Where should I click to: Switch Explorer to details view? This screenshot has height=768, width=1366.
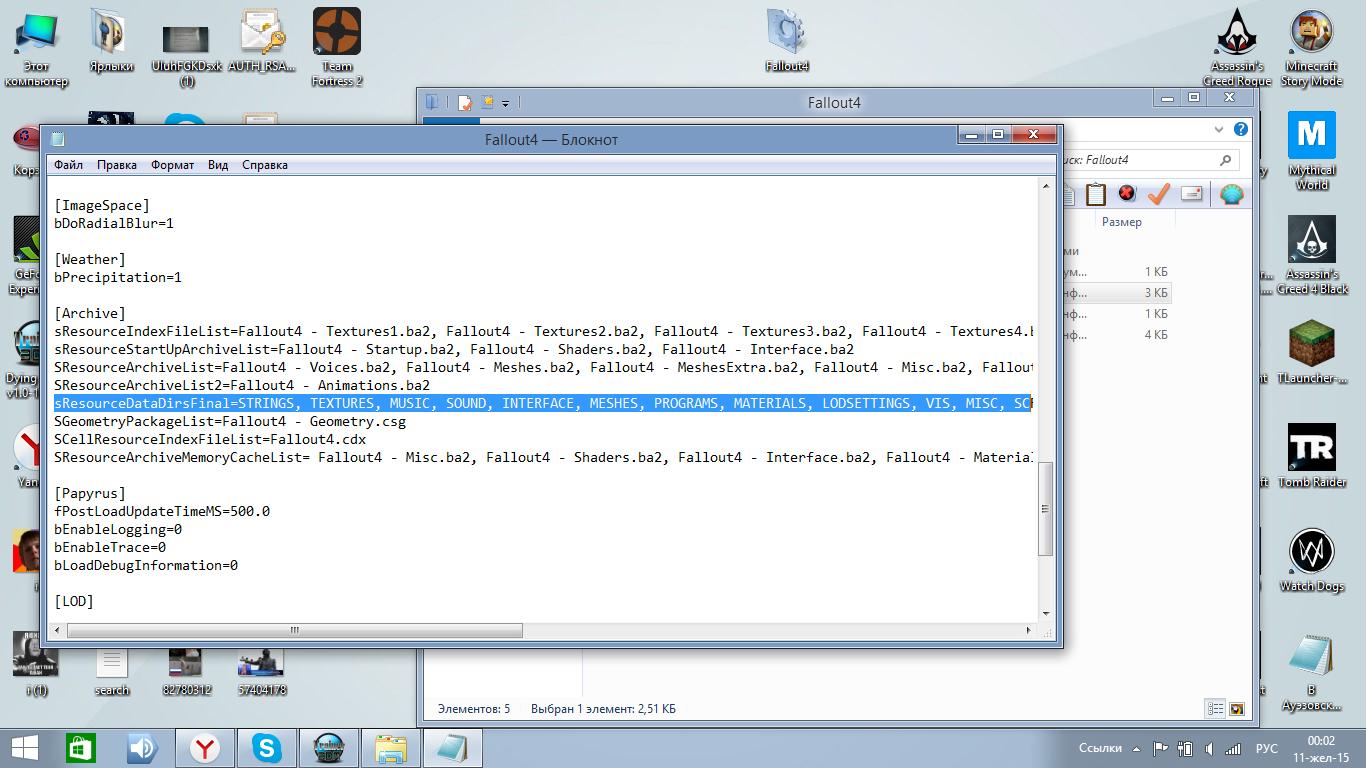1216,709
